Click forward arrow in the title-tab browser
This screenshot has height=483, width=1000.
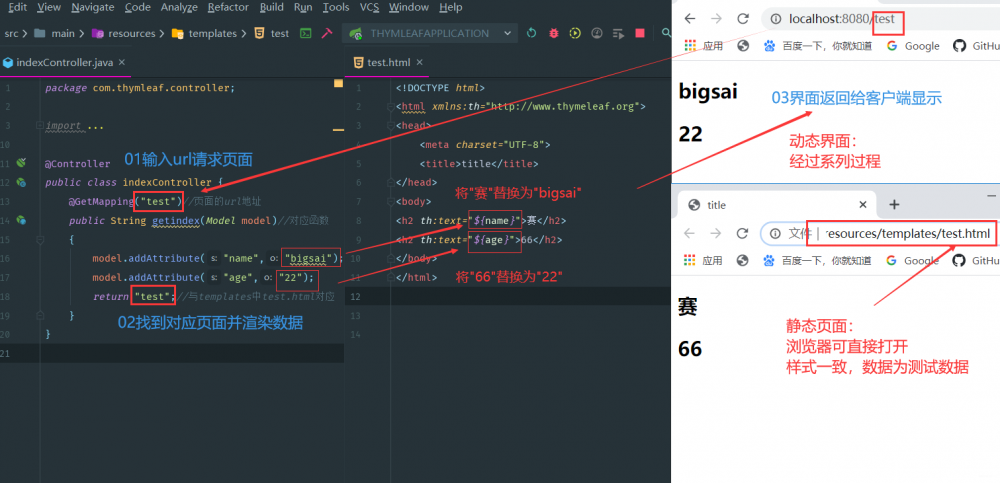click(716, 234)
